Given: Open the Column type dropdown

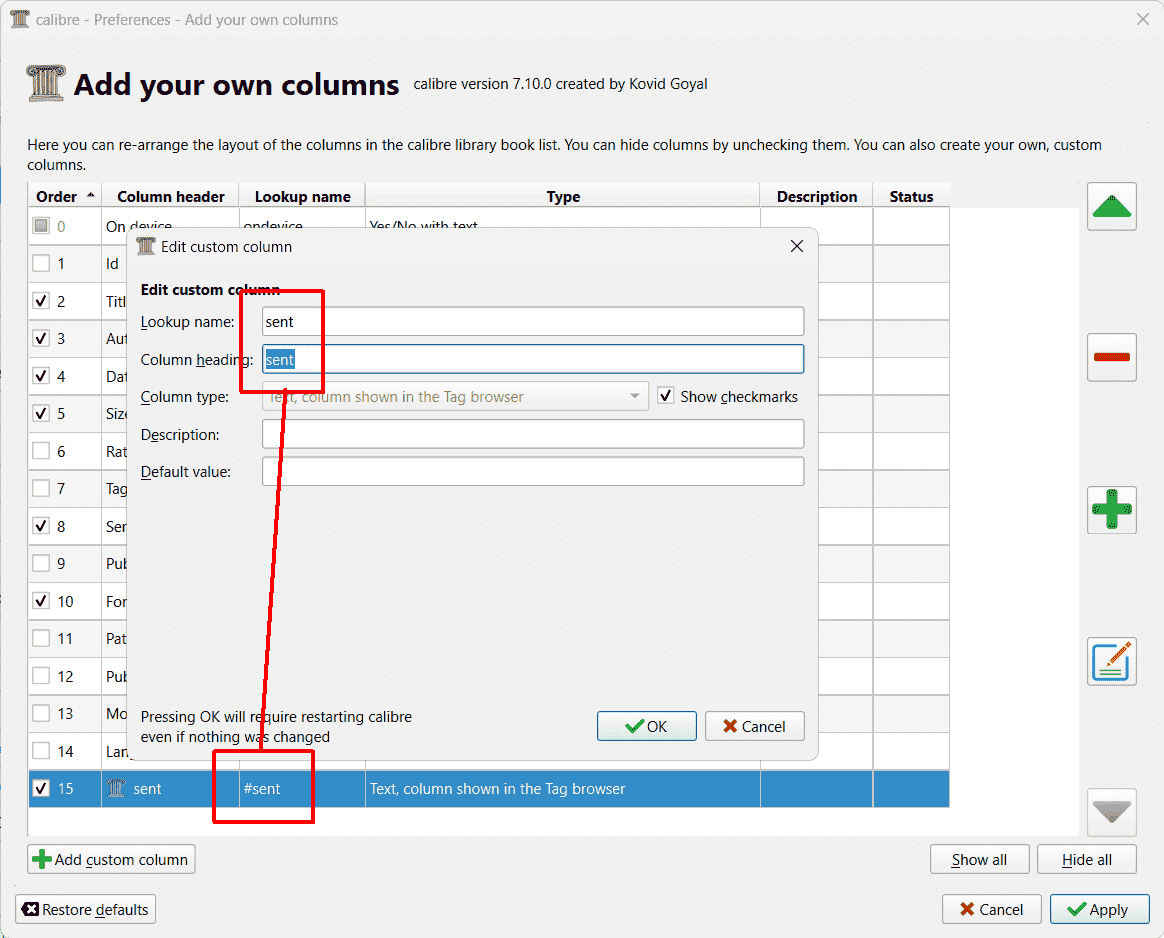Looking at the screenshot, I should tap(455, 397).
